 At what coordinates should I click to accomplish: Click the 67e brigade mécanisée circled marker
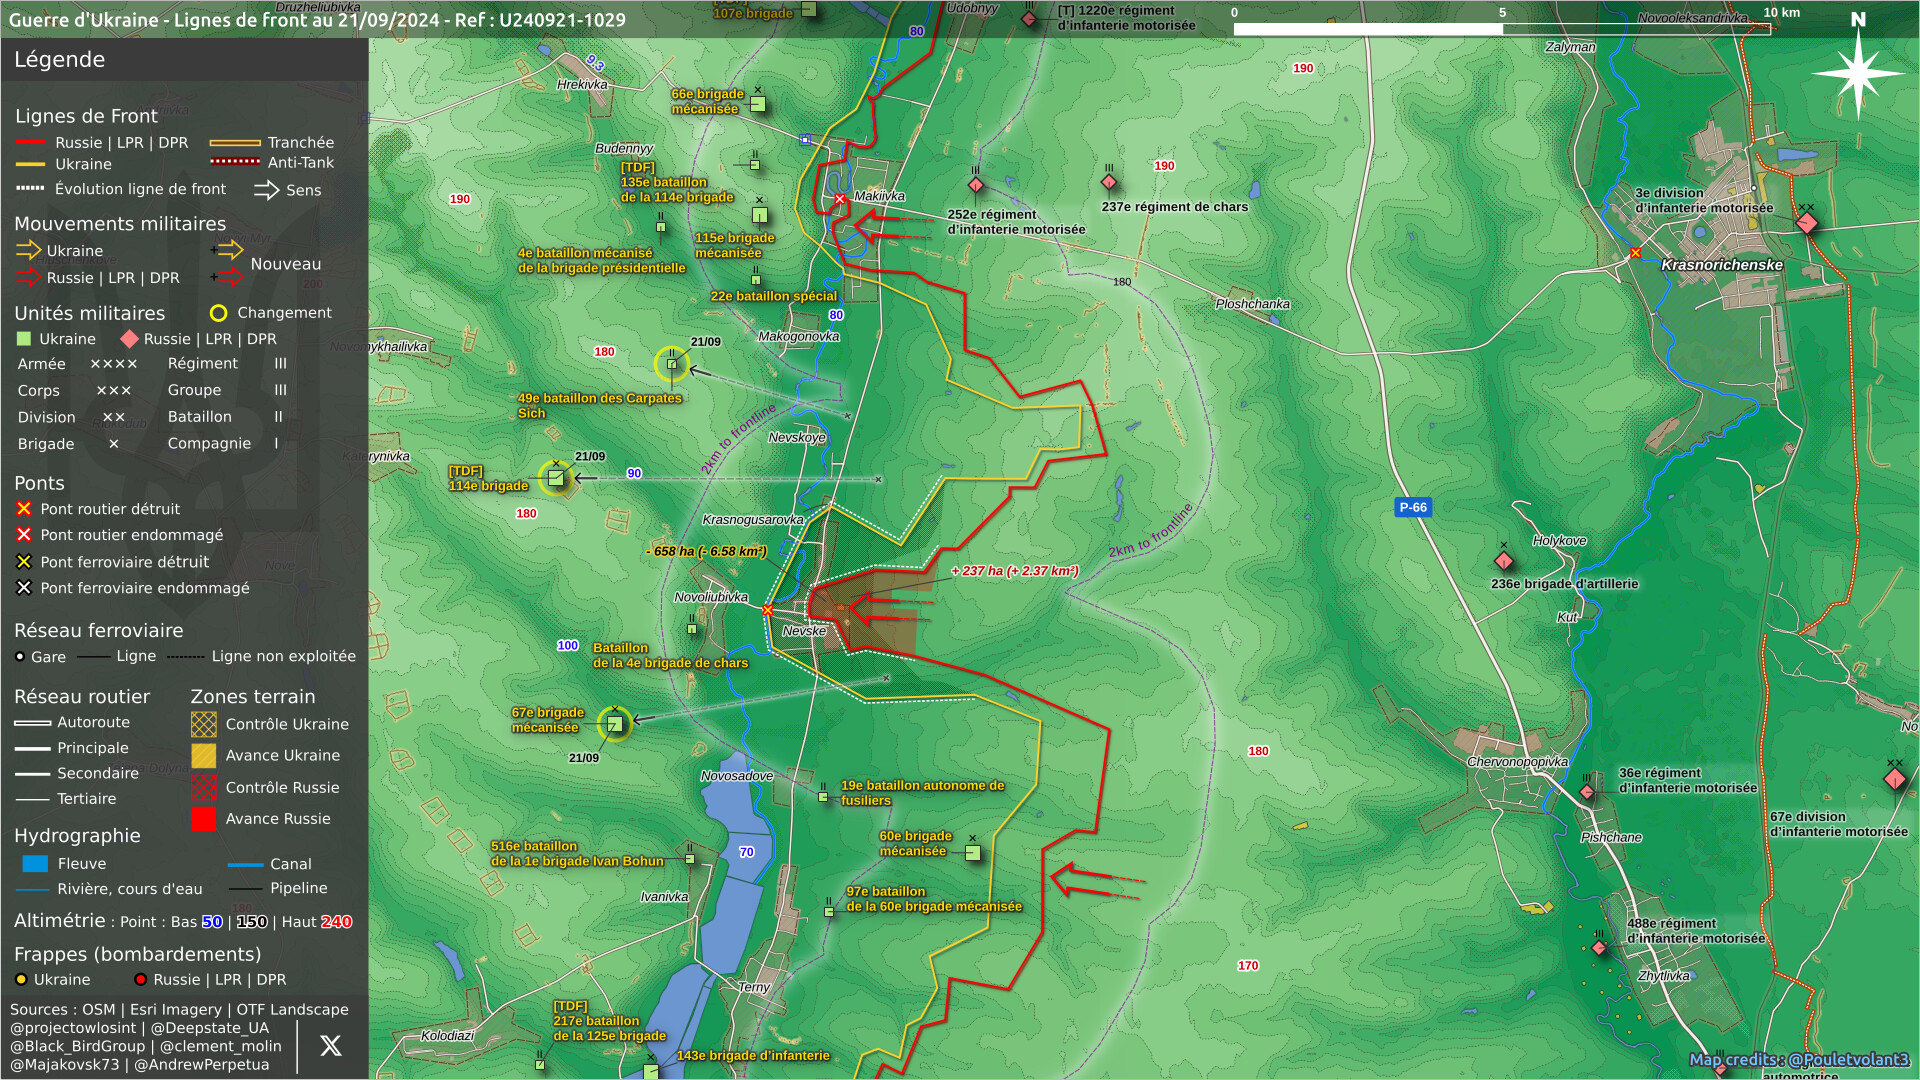tap(614, 724)
